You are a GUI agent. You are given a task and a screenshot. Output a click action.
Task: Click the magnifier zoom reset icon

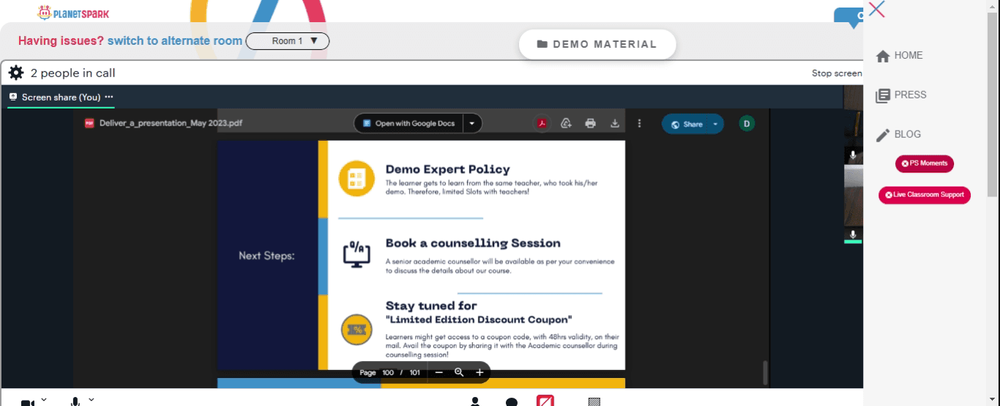[459, 372]
